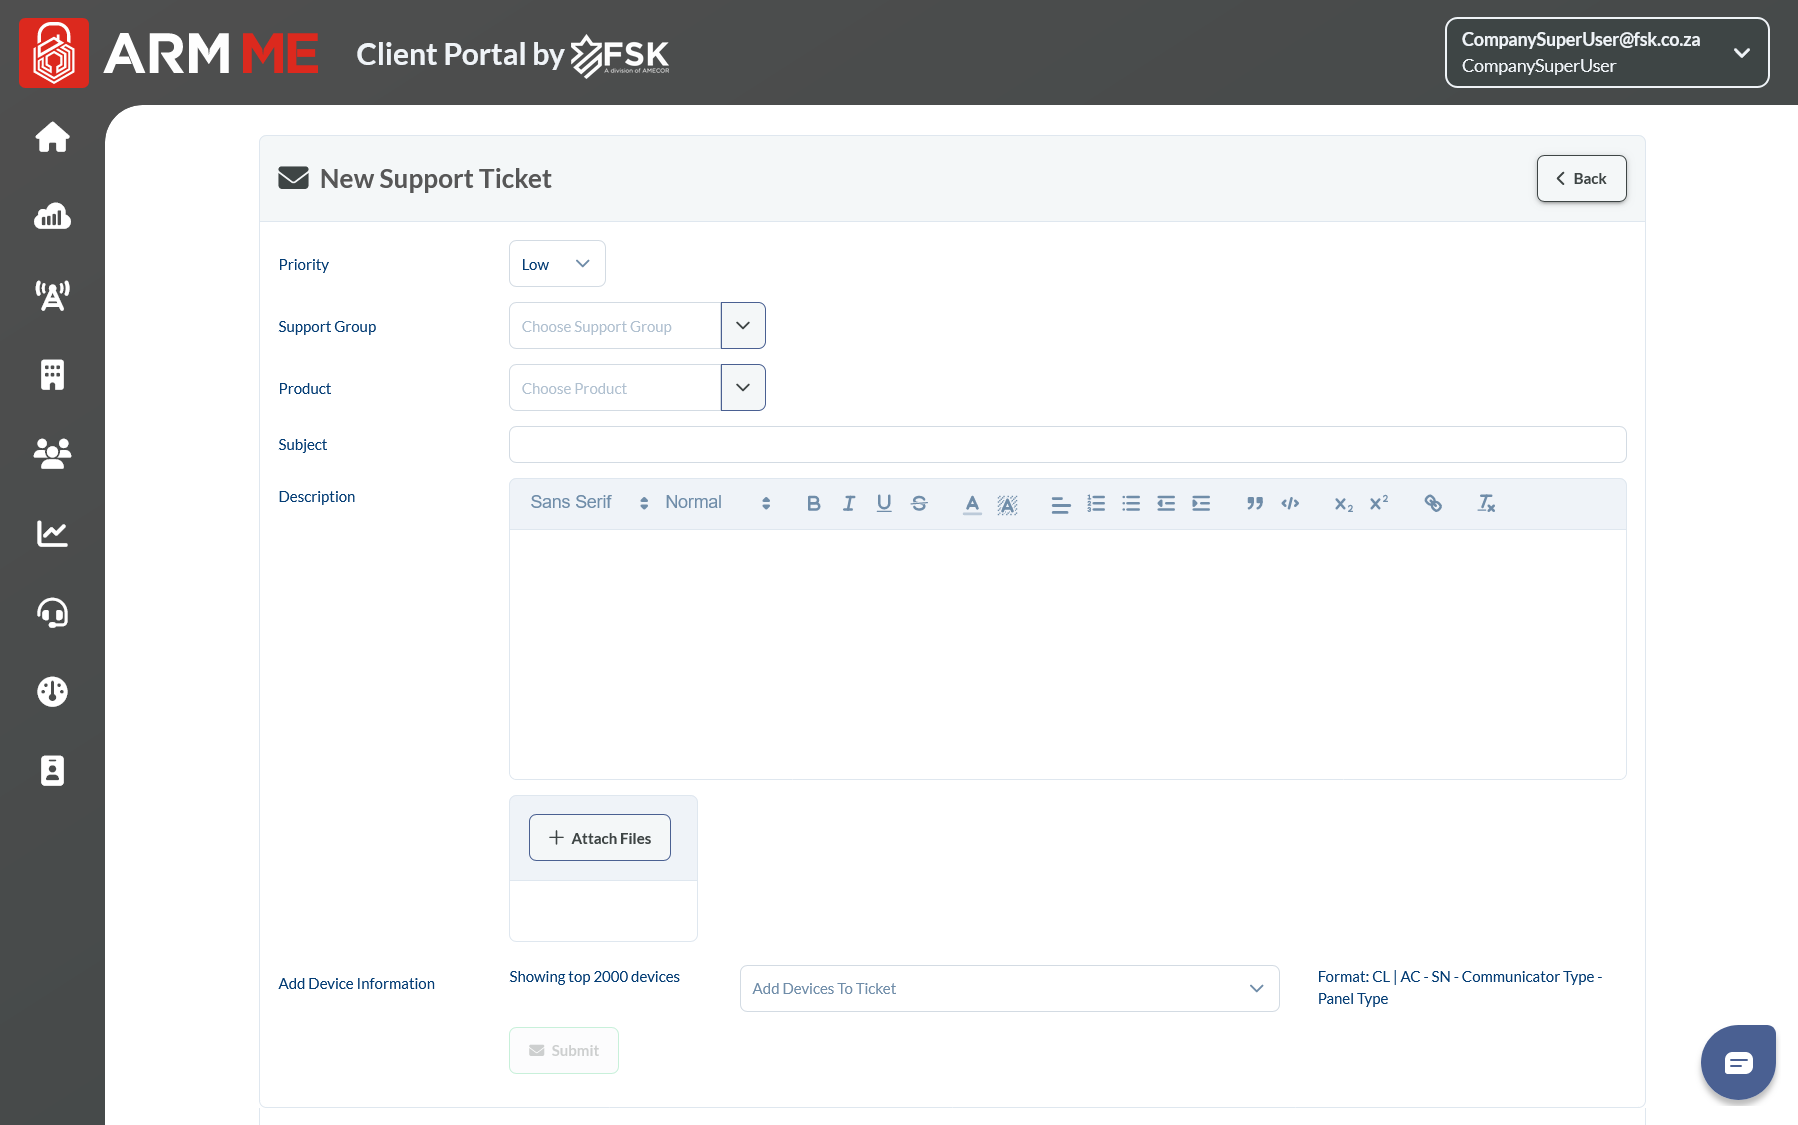Expand the Support Group dropdown arrow
Image resolution: width=1798 pixels, height=1125 pixels.
[x=743, y=326]
